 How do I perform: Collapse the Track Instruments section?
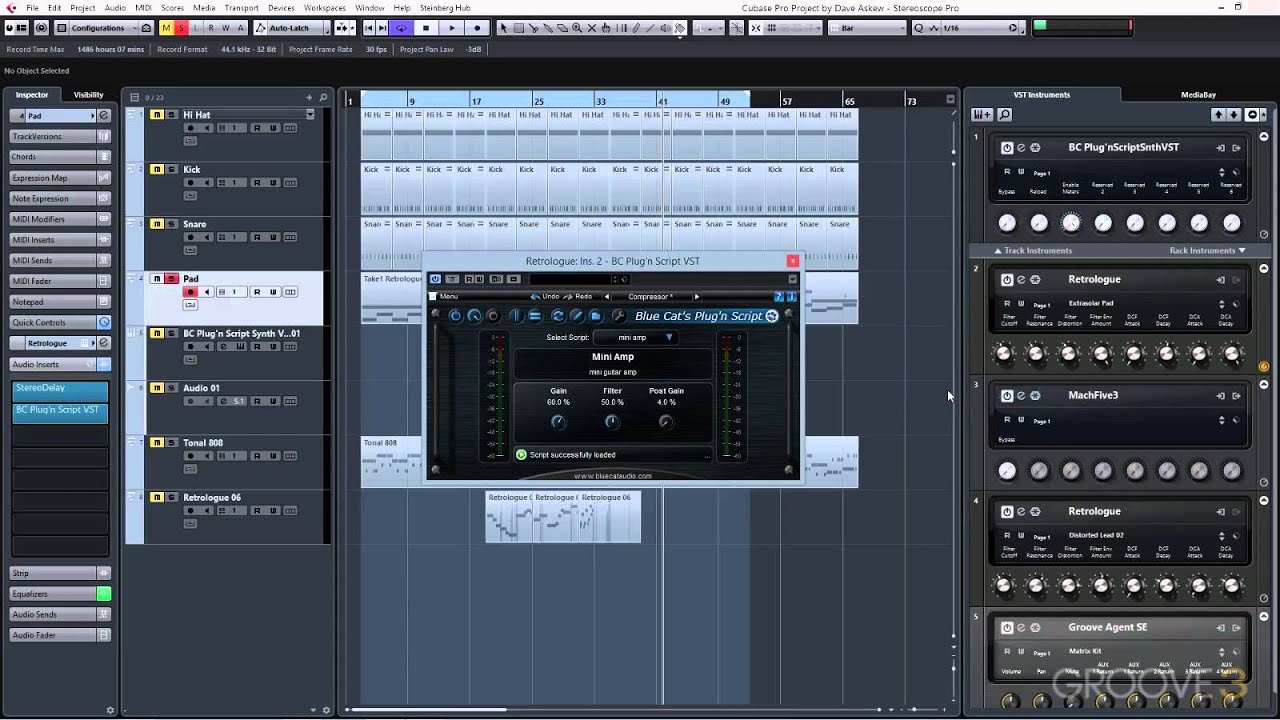click(x=1034, y=251)
